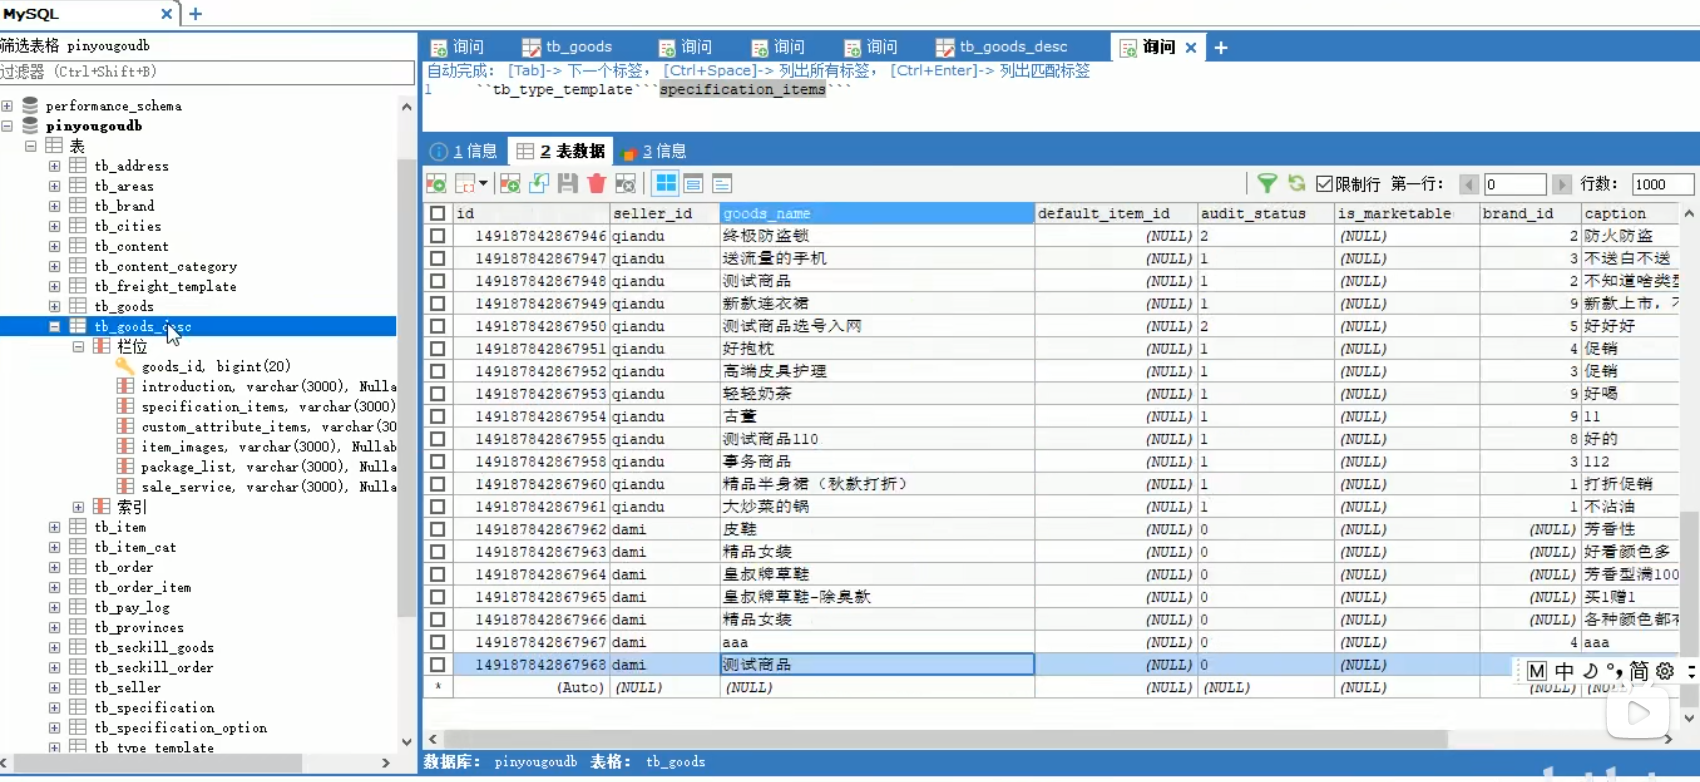Click the table icon beside tb_seller
Image resolution: width=1700 pixels, height=782 pixels.
click(x=78, y=687)
